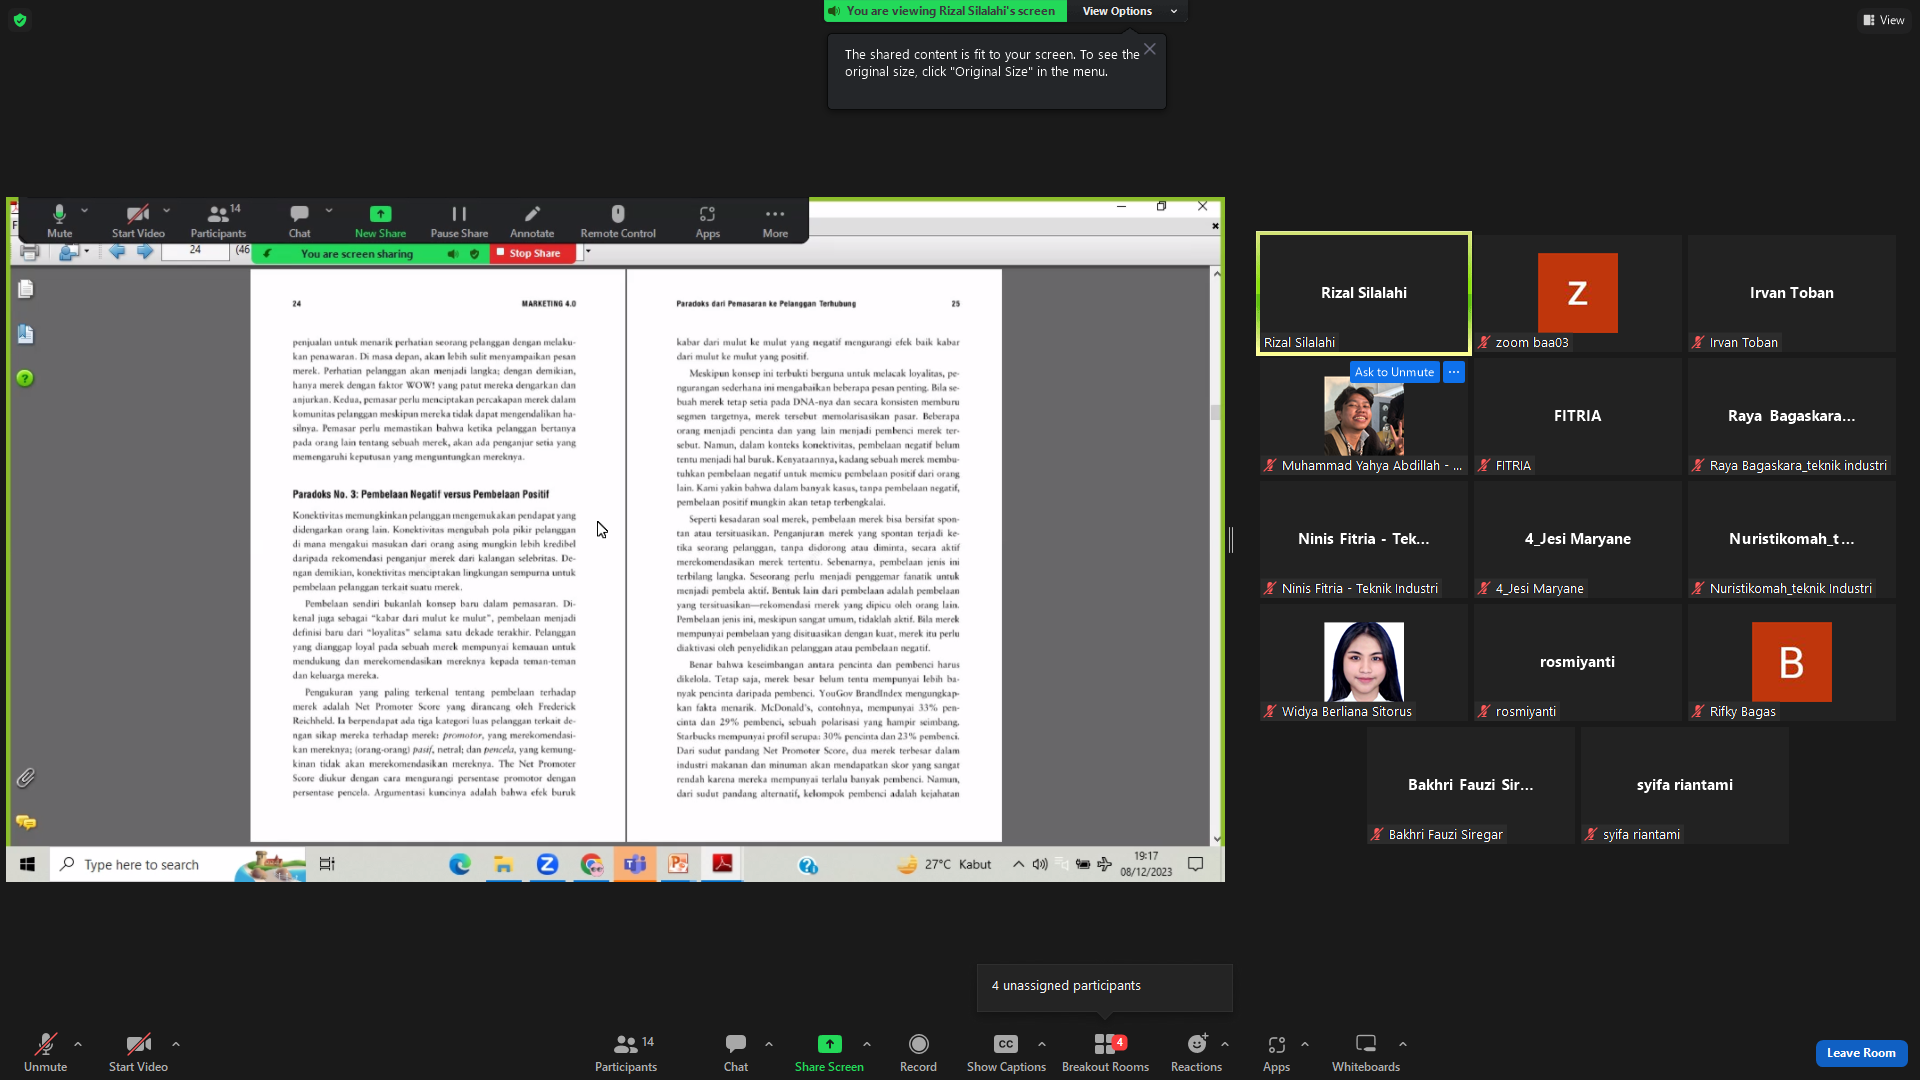The width and height of the screenshot is (1920, 1080).
Task: Go to next page arrow in PDF toolbar
Action: pyautogui.click(x=145, y=252)
